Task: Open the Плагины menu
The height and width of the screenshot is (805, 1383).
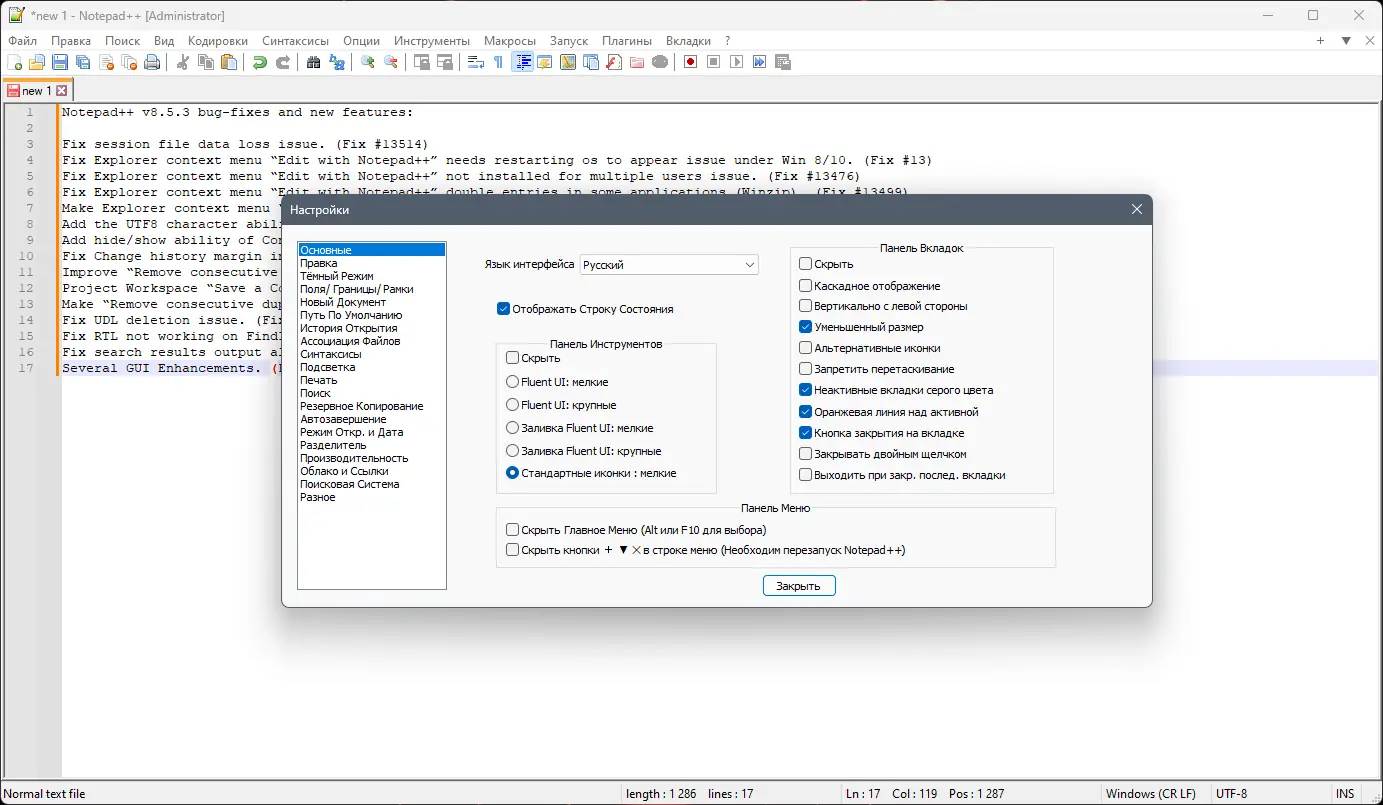Action: click(627, 41)
